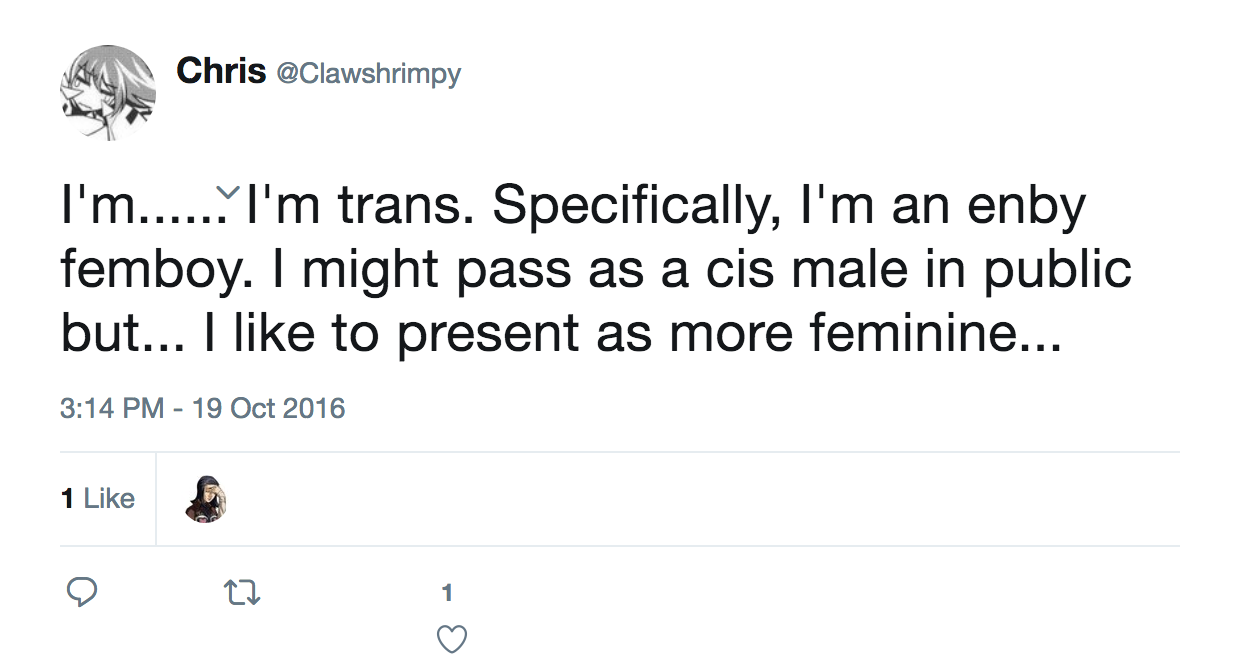Image resolution: width=1234 pixels, height=663 pixels.
Task: Show who liked via the 1 Like link
Action: (98, 499)
